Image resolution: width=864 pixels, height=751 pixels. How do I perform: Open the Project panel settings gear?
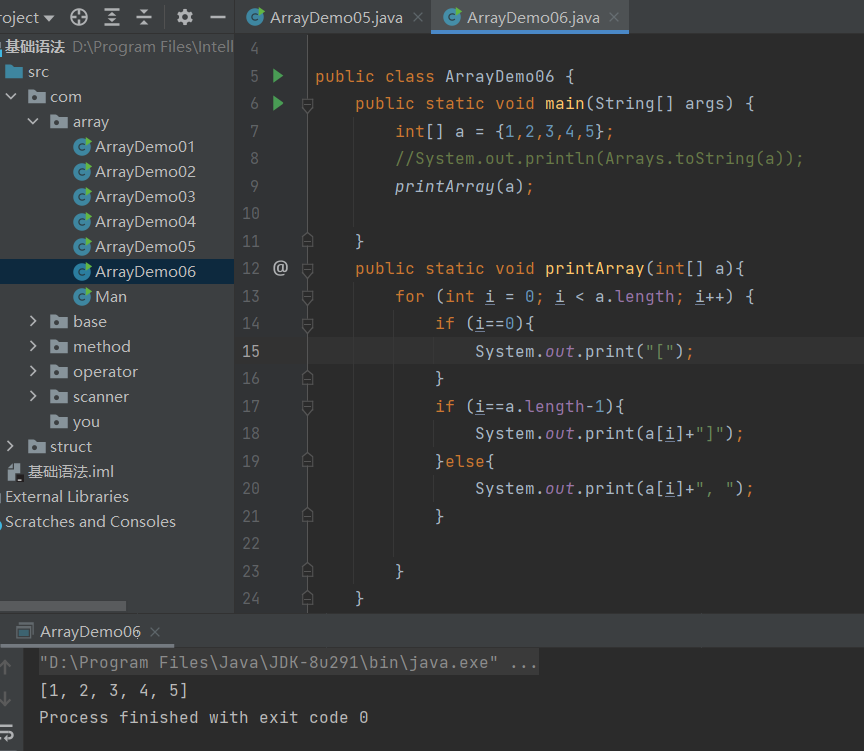[185, 17]
